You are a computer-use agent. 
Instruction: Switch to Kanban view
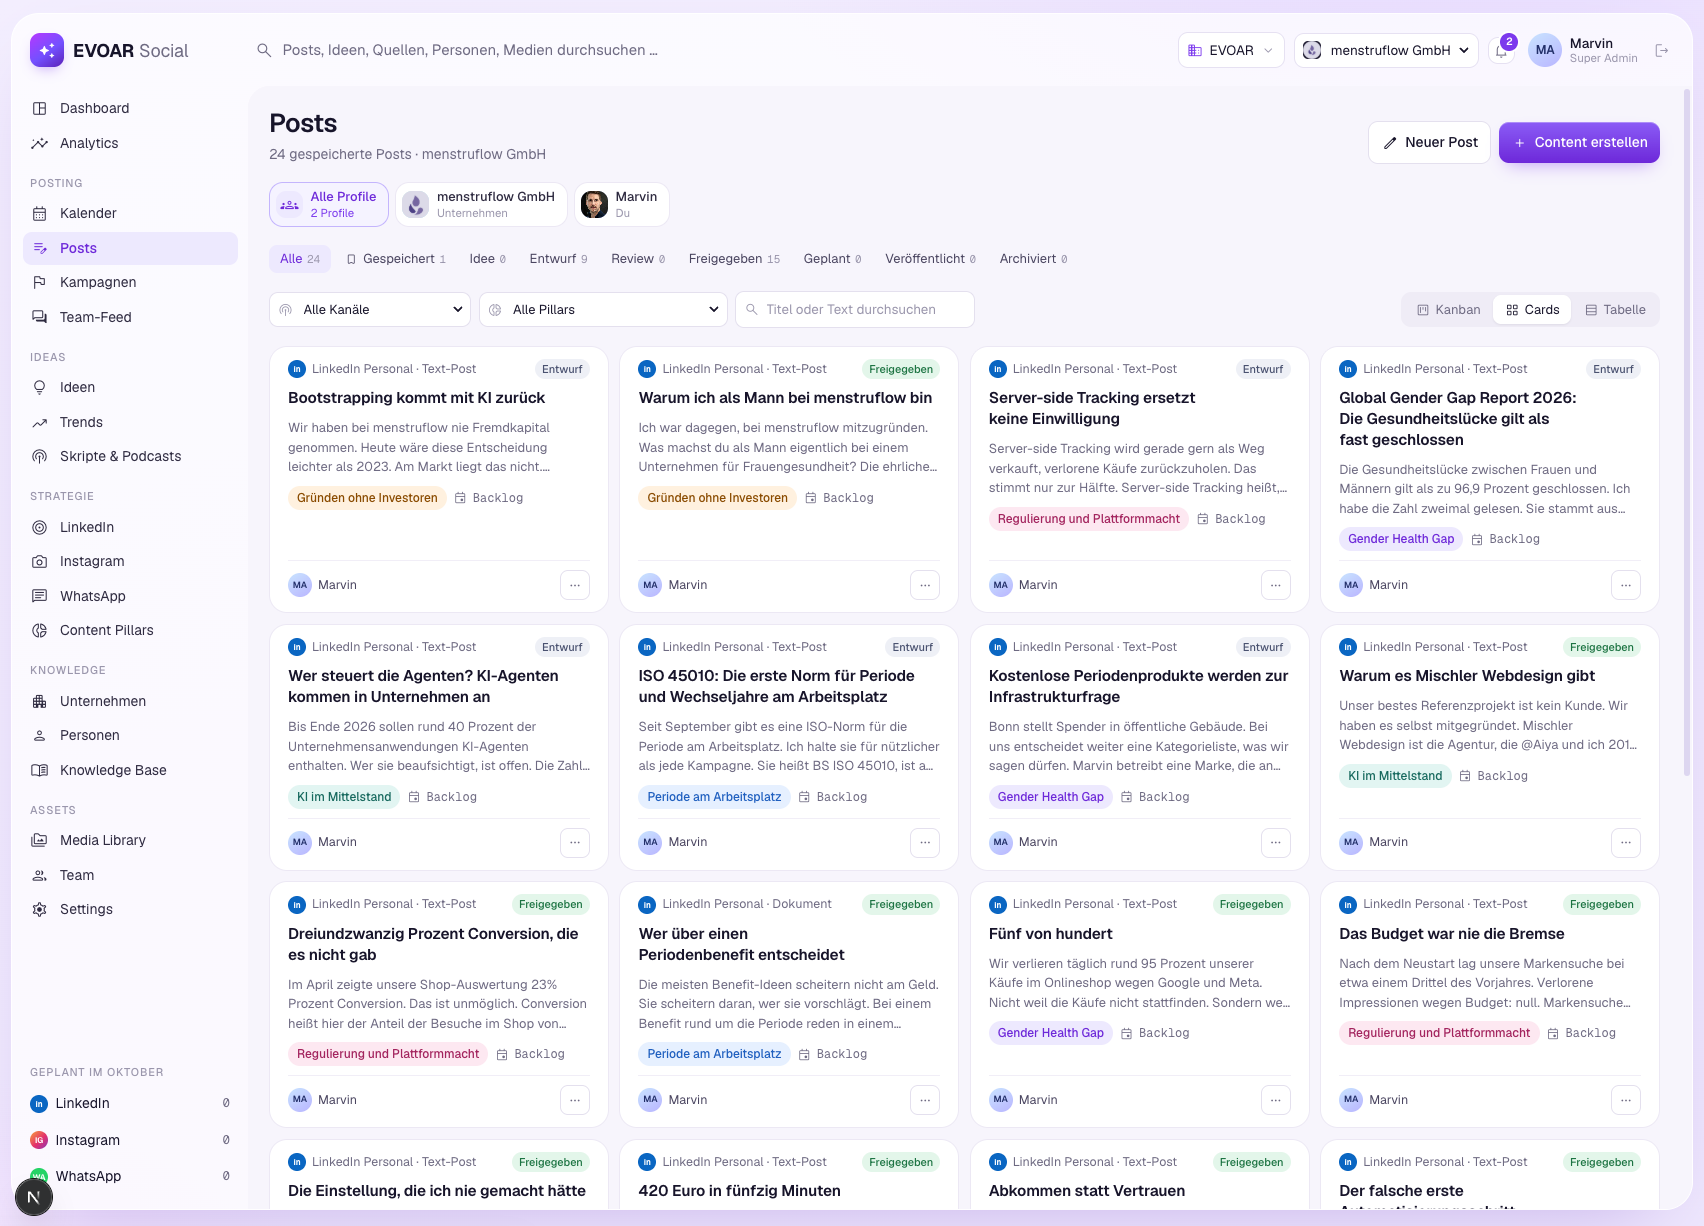point(1448,310)
